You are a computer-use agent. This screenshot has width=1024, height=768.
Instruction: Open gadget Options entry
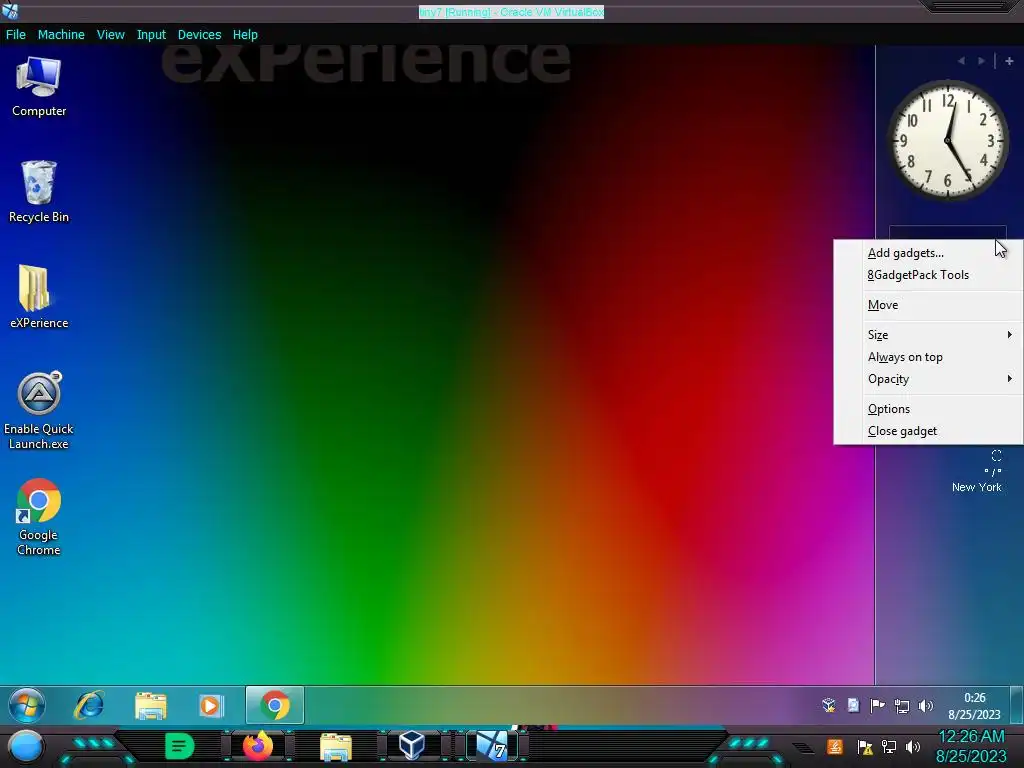(x=928, y=409)
